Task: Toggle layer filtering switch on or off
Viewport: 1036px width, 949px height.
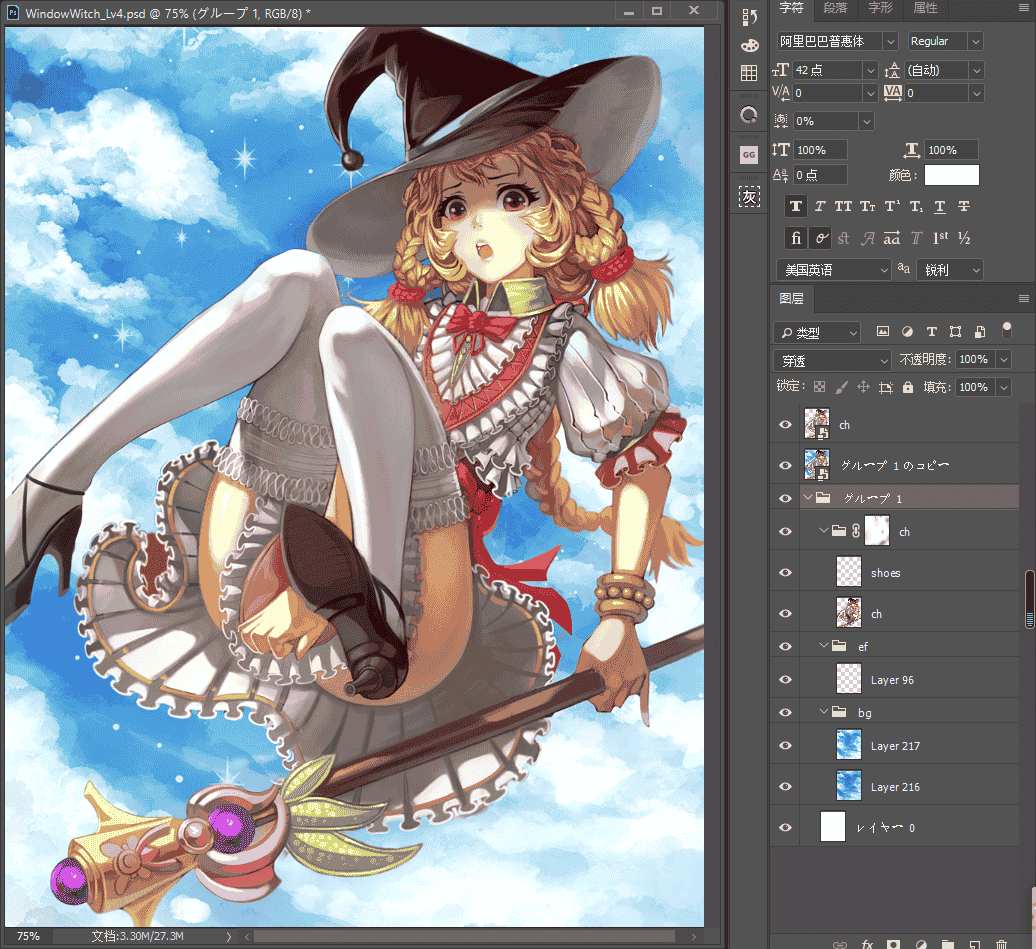Action: (1006, 330)
